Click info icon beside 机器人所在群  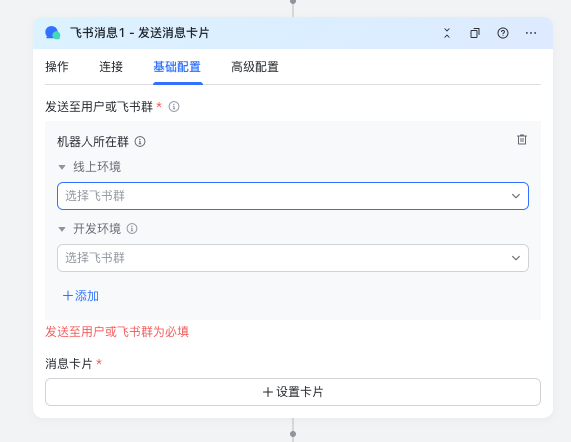(x=140, y=142)
